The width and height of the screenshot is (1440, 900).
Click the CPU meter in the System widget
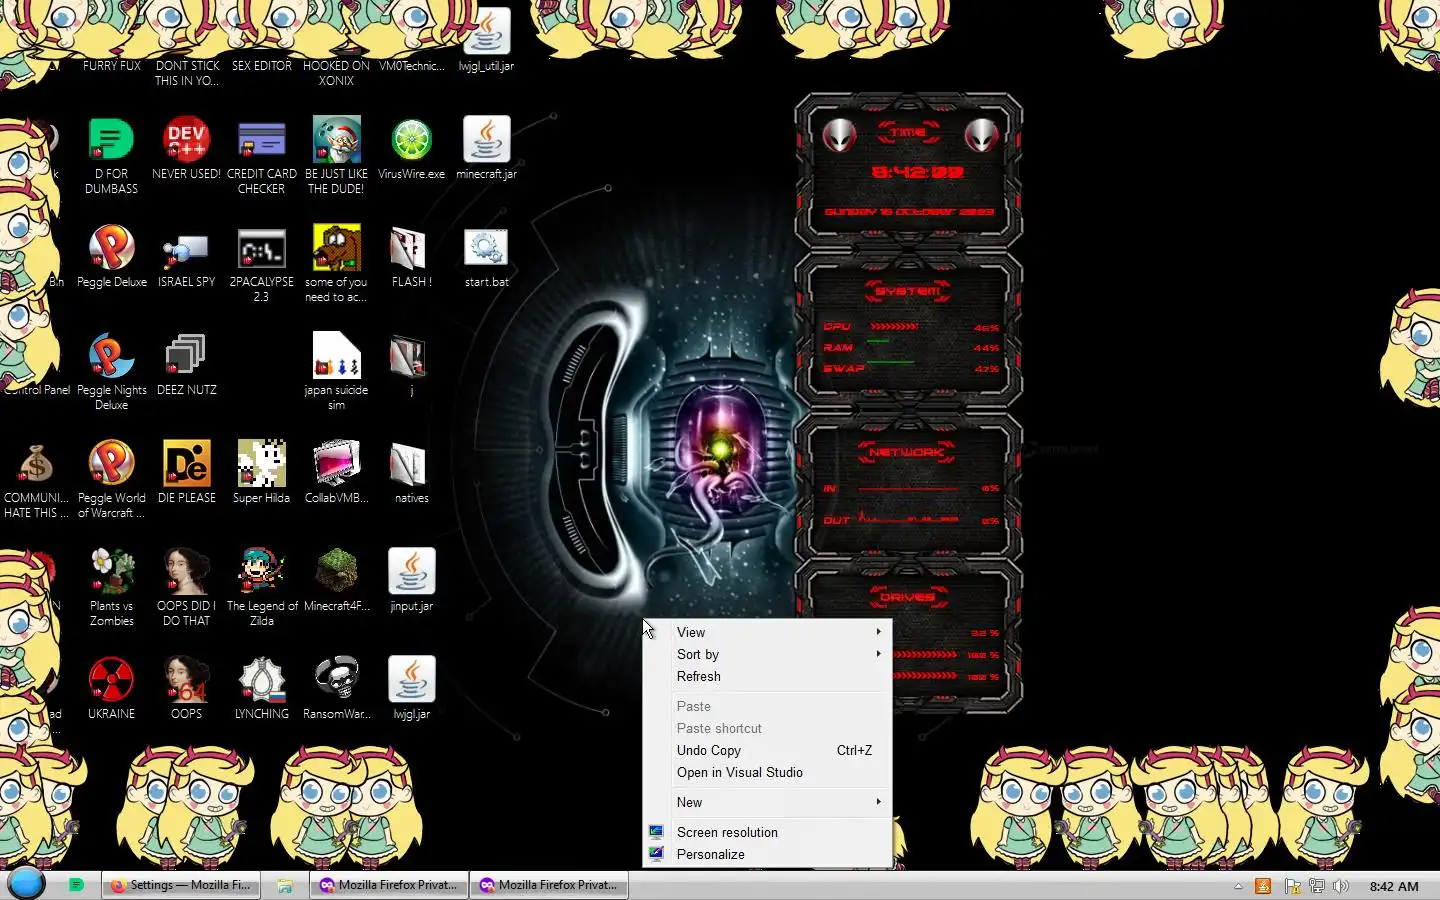pyautogui.click(x=911, y=327)
